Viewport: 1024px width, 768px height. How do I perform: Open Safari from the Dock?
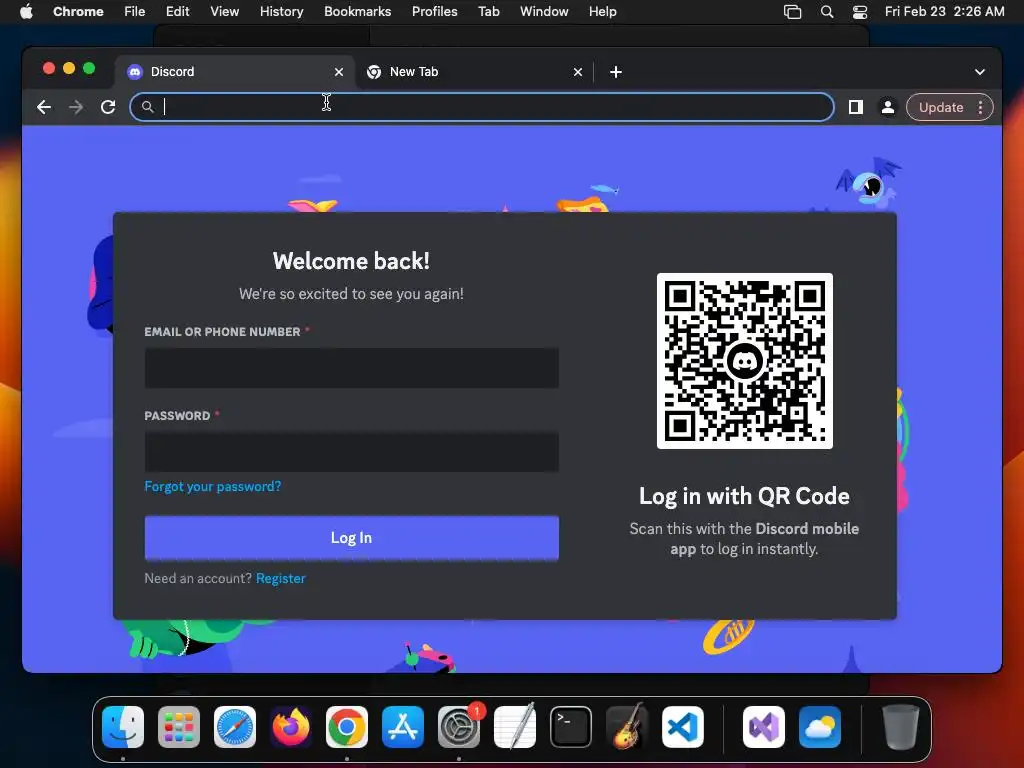tap(235, 727)
